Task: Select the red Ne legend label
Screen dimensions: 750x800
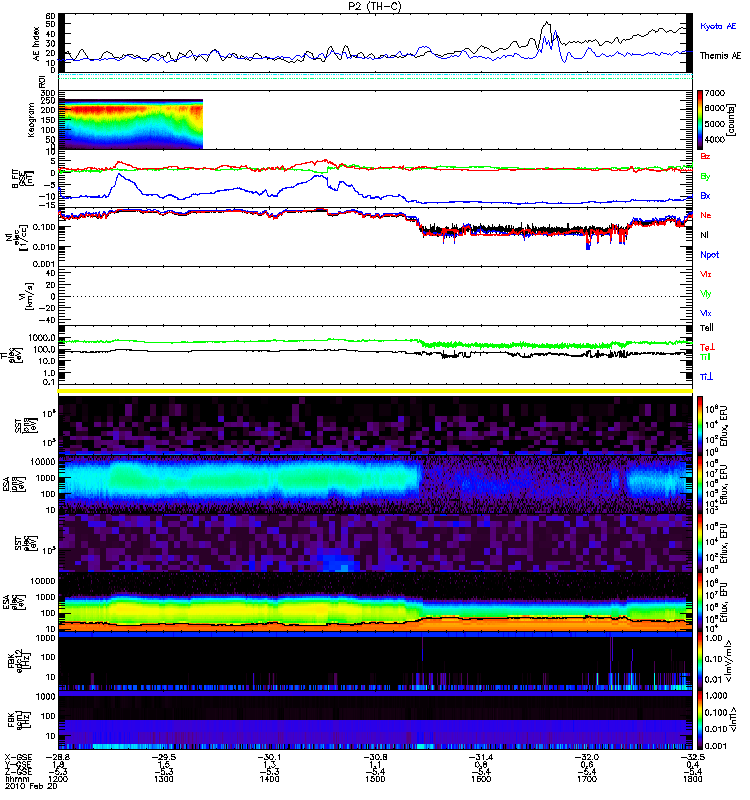Action: pyautogui.click(x=706, y=215)
